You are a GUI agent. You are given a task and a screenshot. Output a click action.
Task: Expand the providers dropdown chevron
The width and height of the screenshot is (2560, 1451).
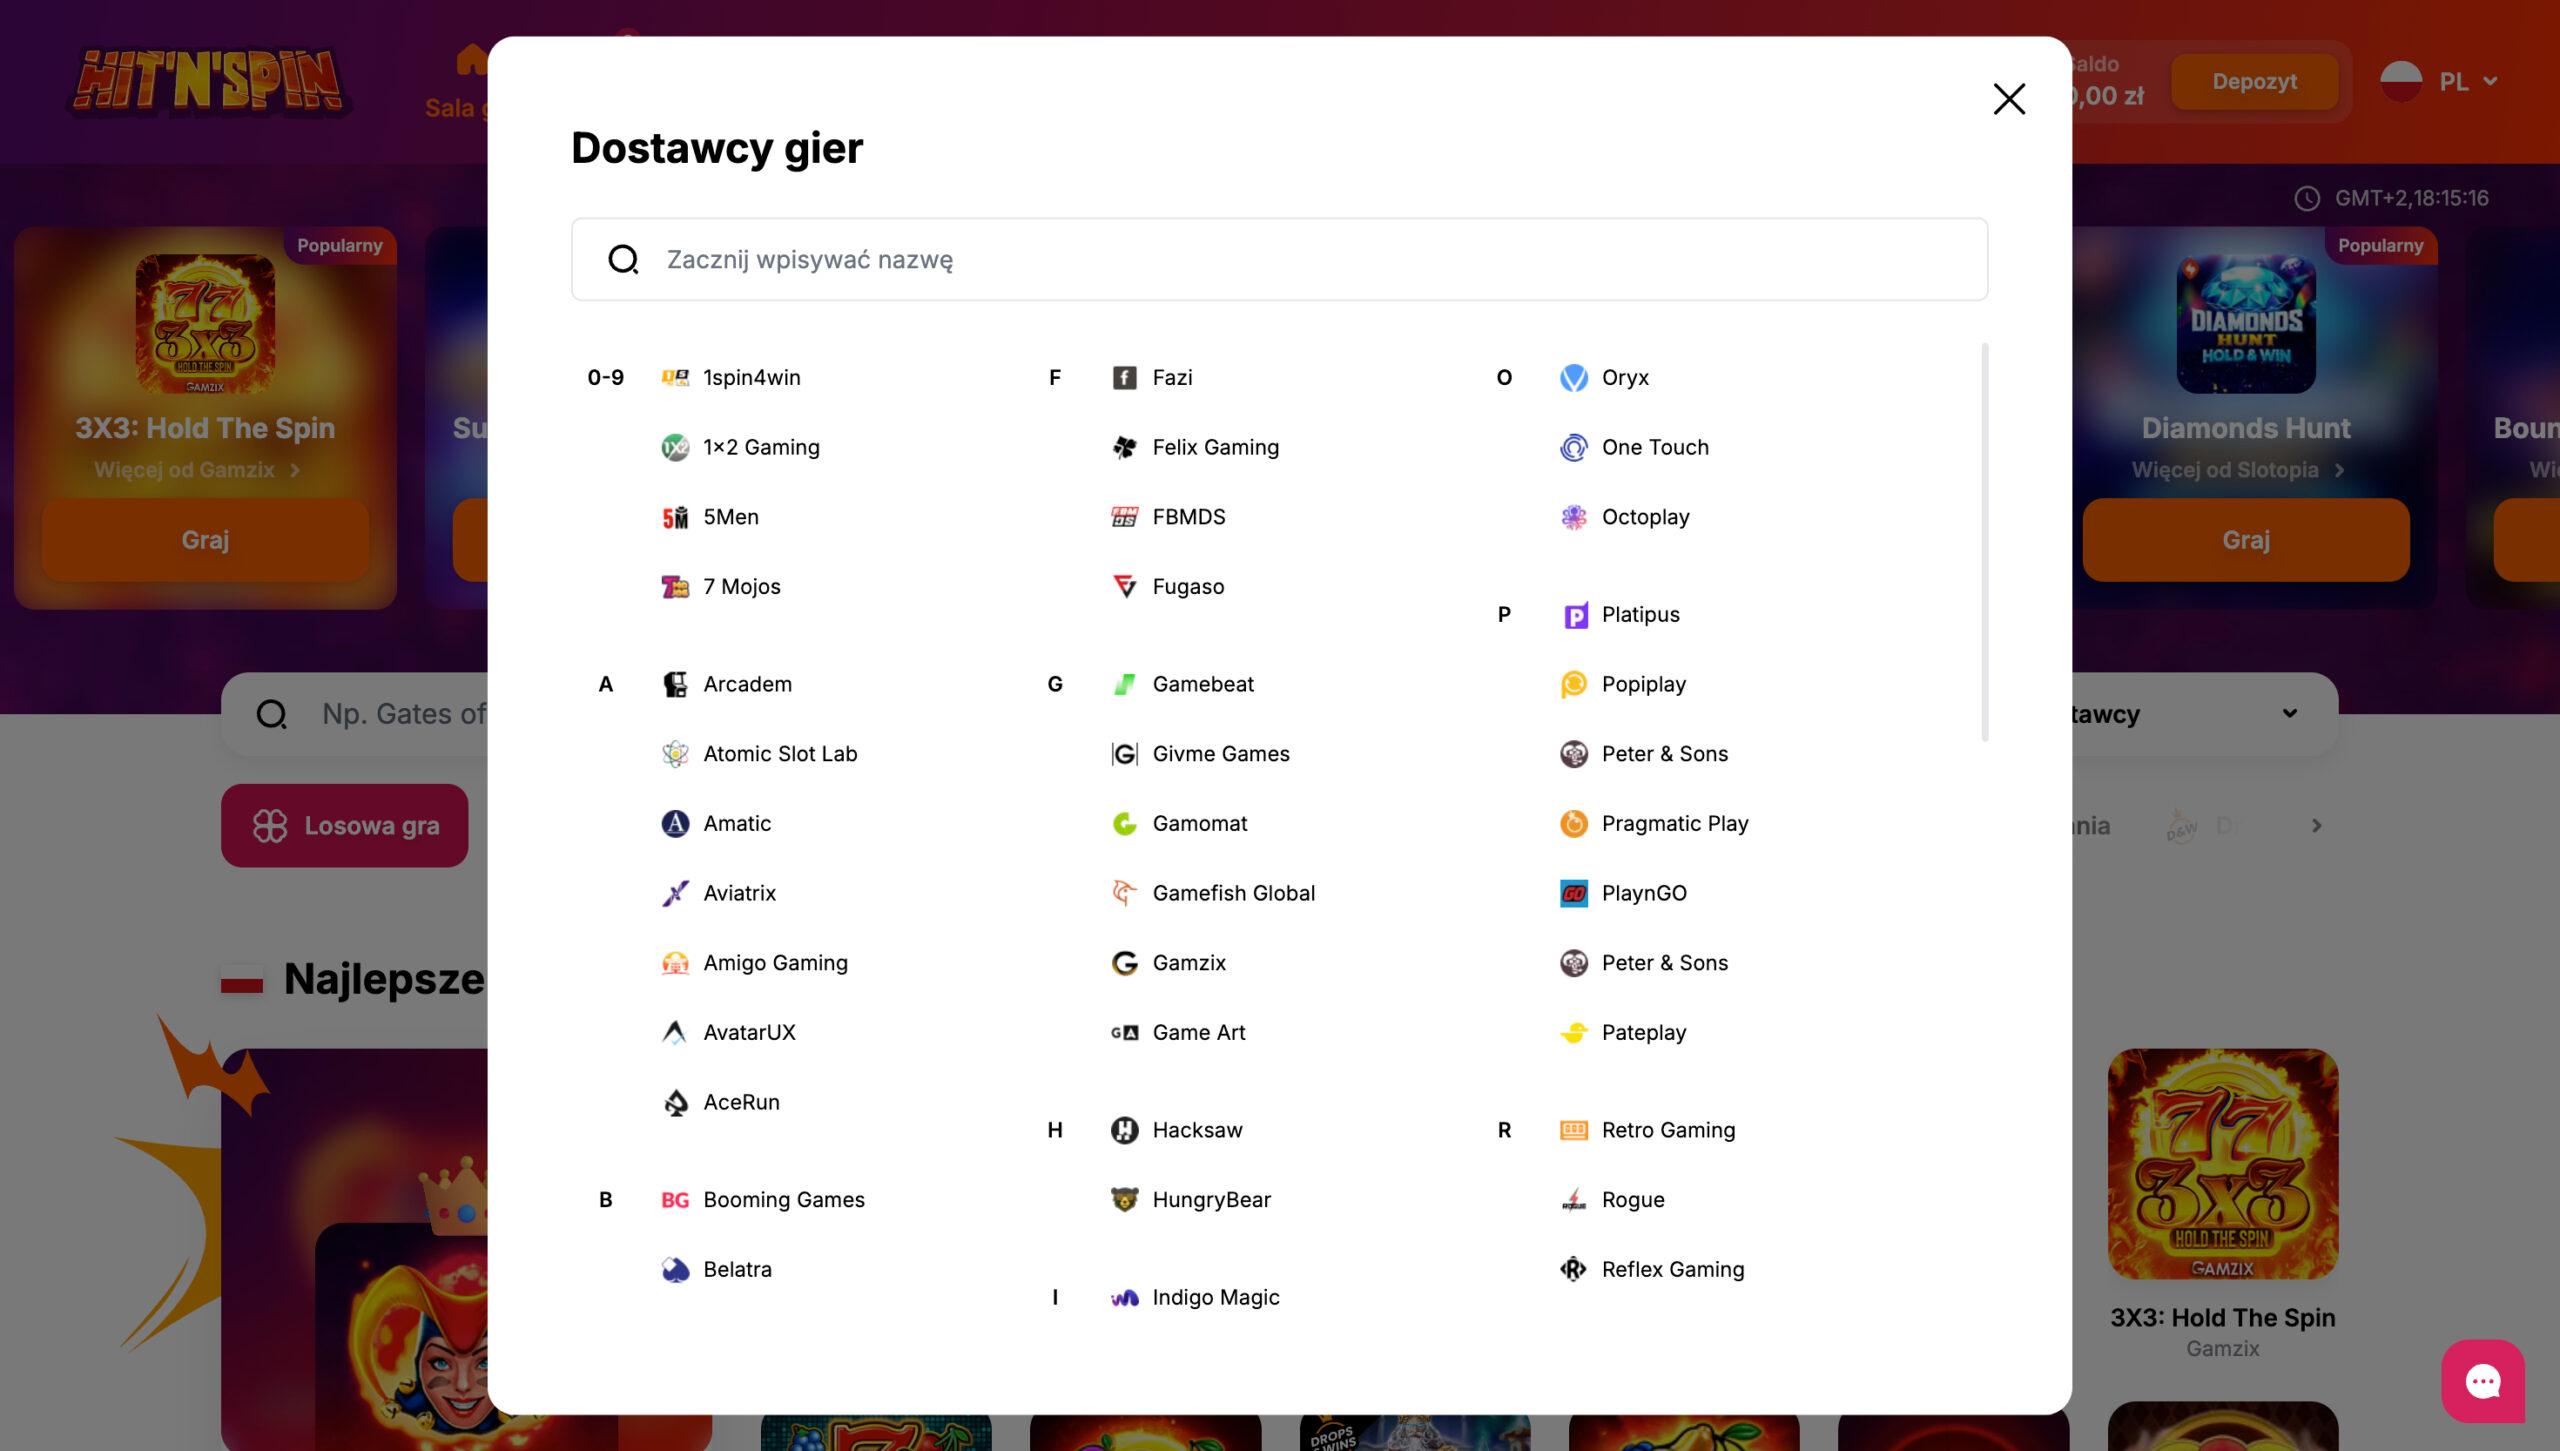2289,714
